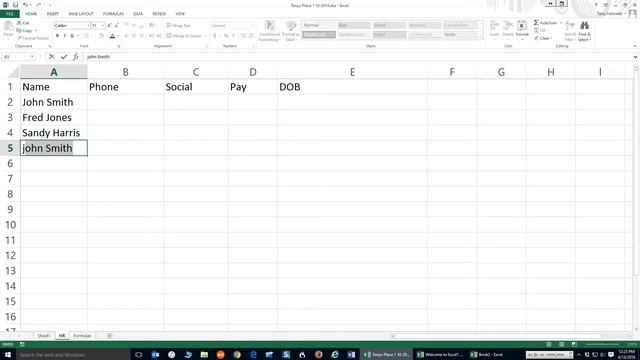This screenshot has width=640, height=360.
Task: Decrease font size with smaller A
Action: [116, 25]
